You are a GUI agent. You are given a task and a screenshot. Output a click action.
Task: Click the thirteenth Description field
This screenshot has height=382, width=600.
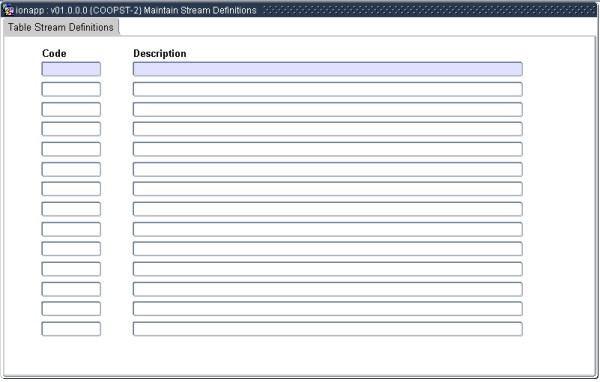coord(328,309)
